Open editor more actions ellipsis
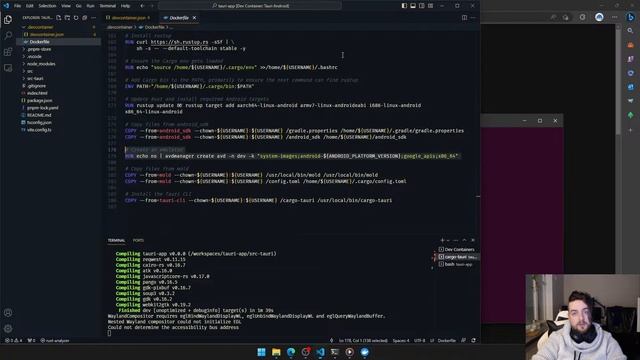 coord(473,18)
